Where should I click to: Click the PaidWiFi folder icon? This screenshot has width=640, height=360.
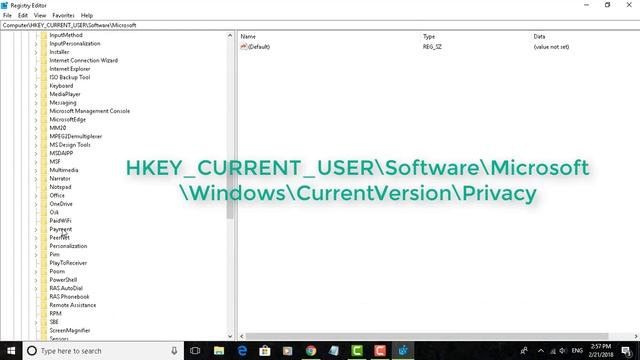(x=44, y=220)
